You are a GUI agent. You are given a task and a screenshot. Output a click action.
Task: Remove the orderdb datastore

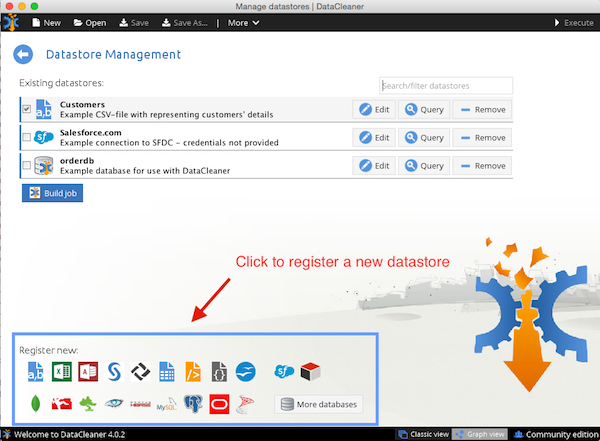point(482,166)
